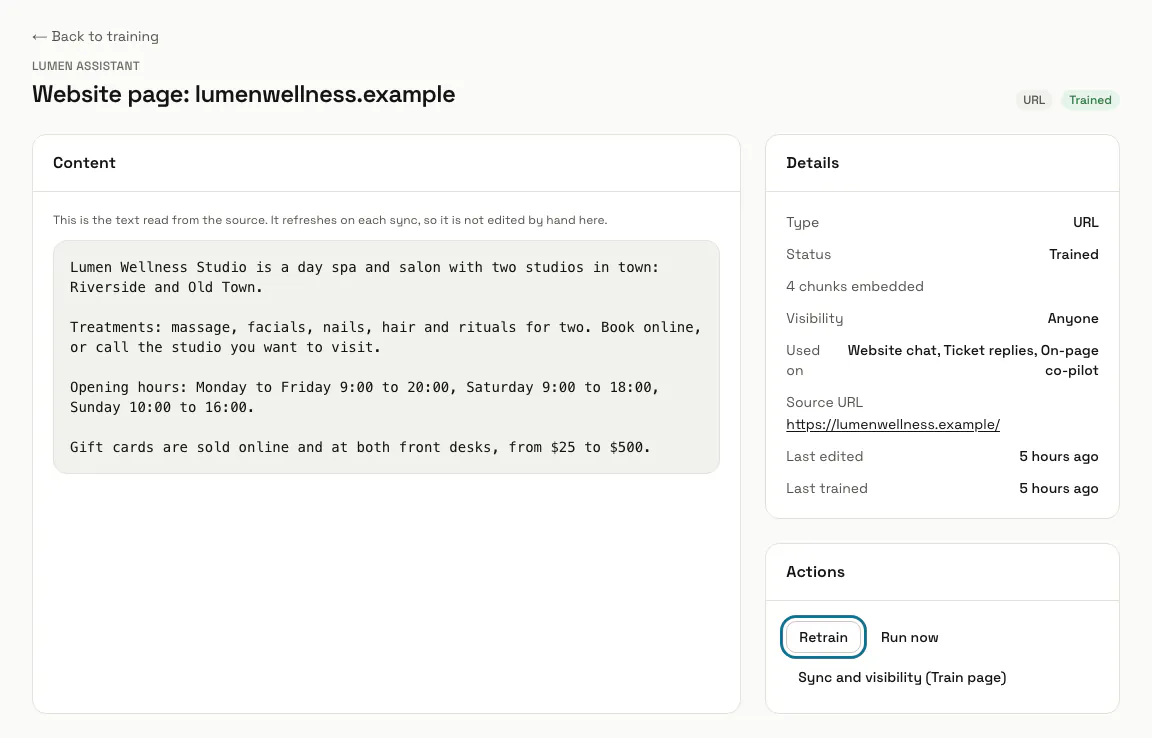
Task: Click the 'Details' panel heading
Action: coord(813,162)
